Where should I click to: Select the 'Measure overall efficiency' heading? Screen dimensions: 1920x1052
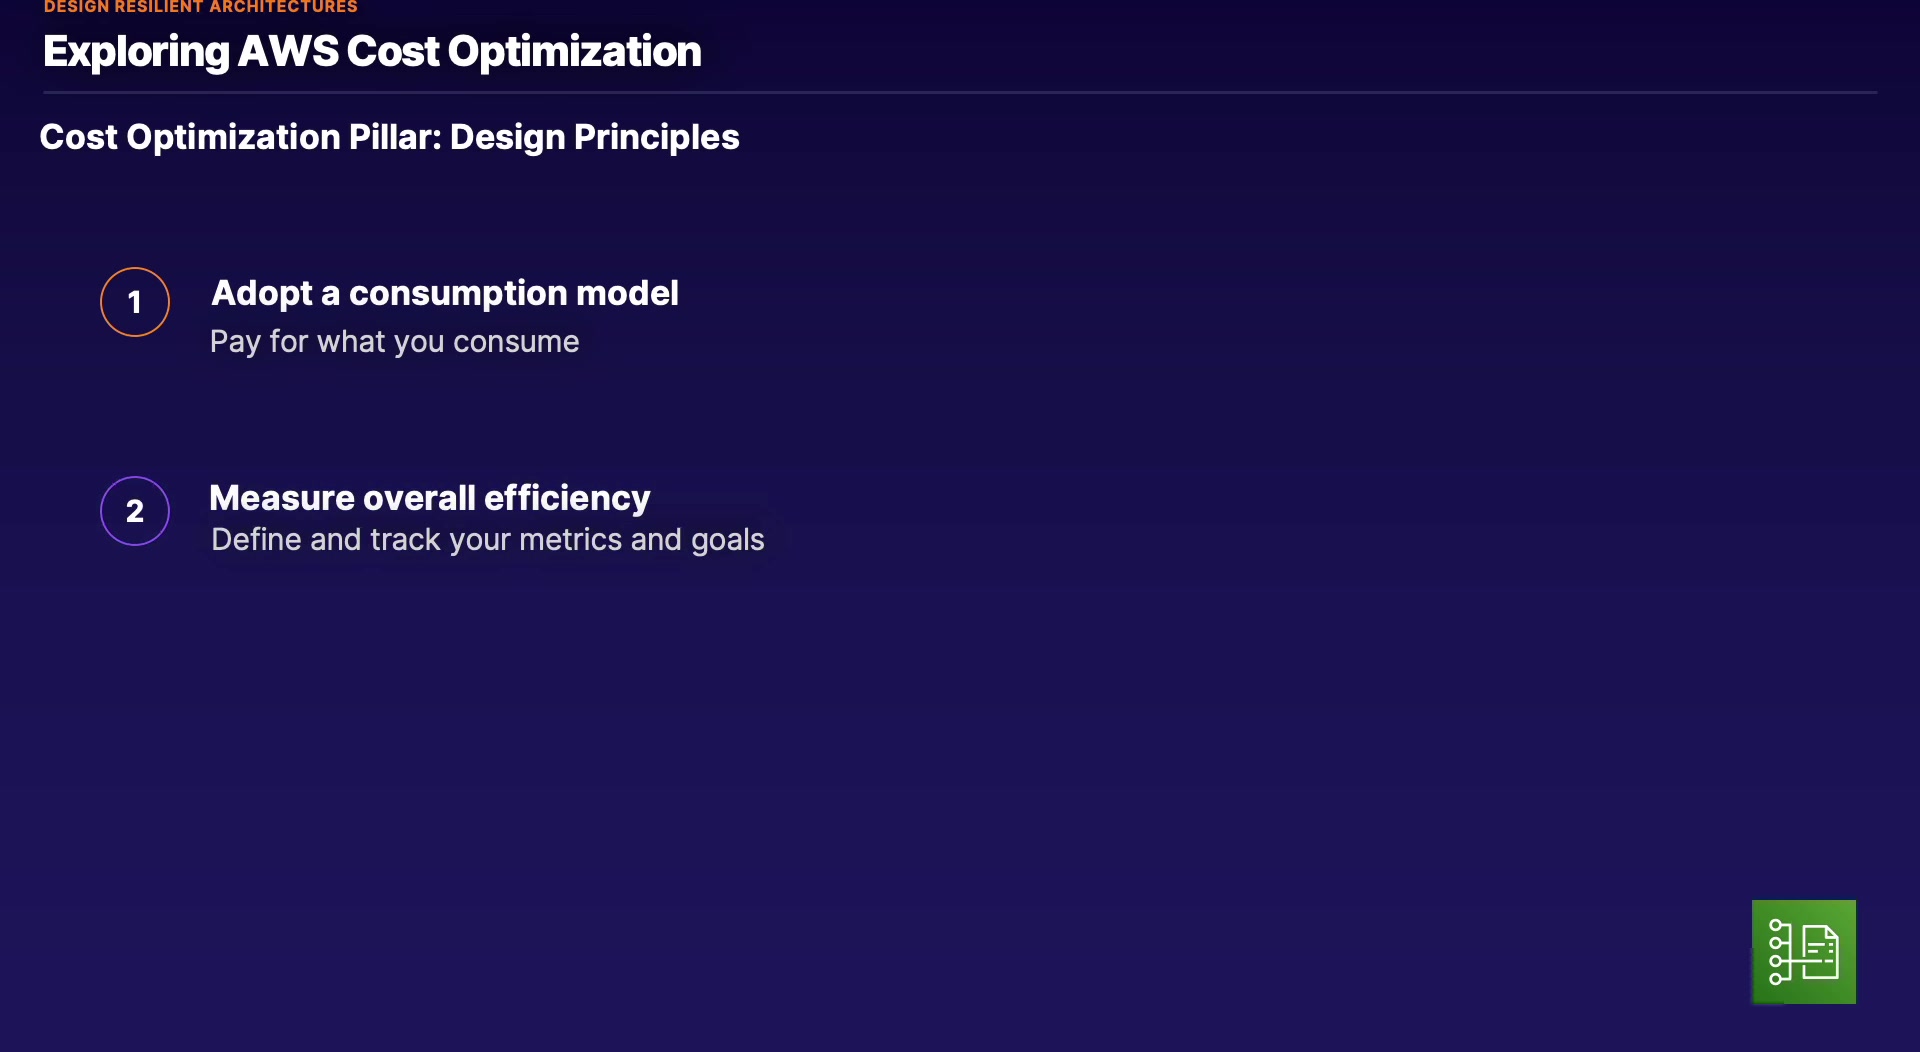click(429, 498)
